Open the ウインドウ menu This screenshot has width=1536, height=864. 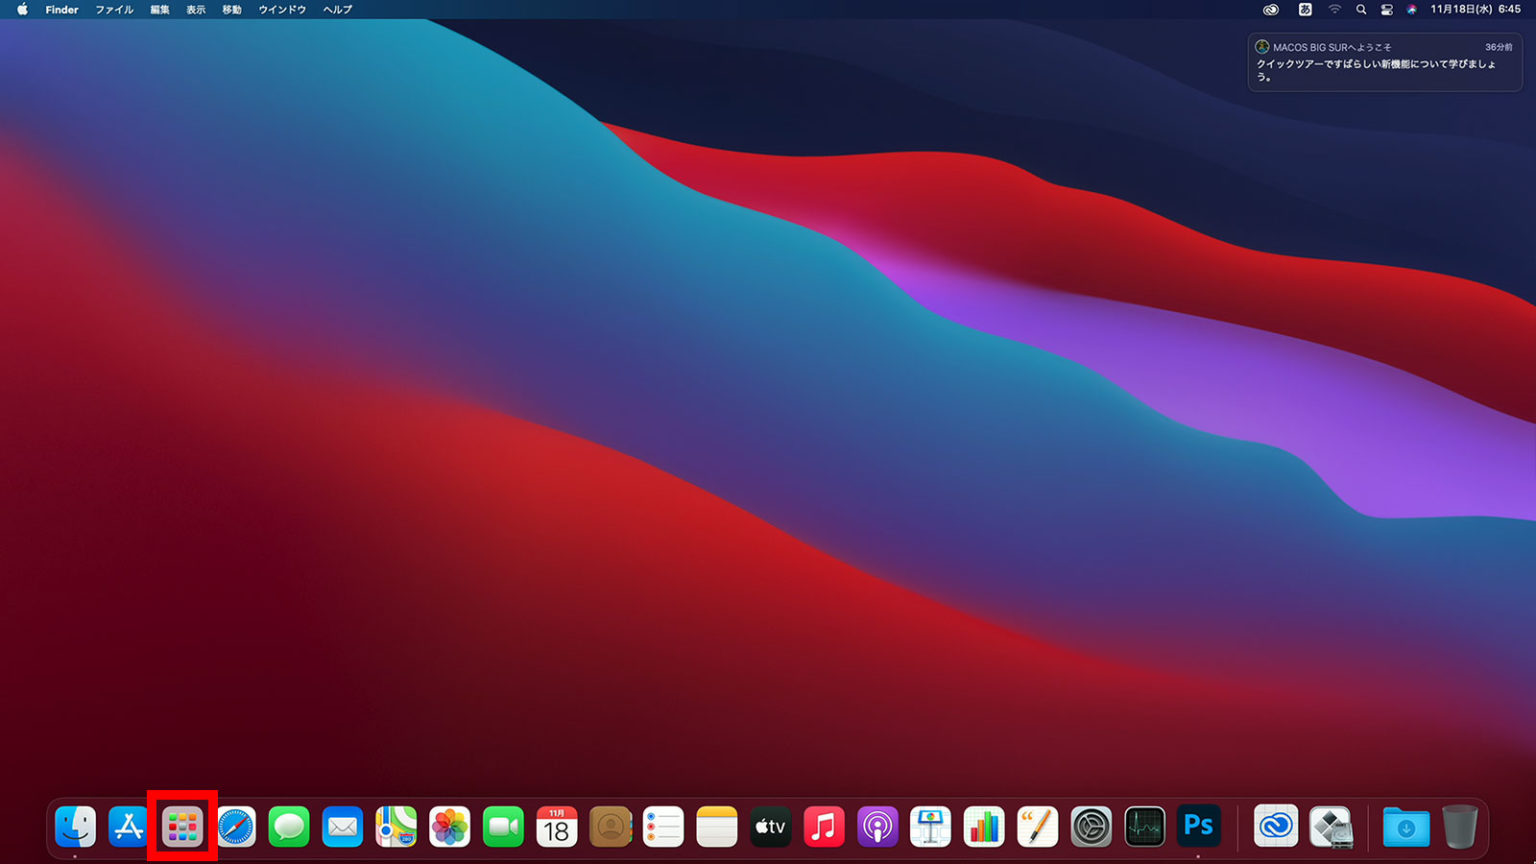282,9
